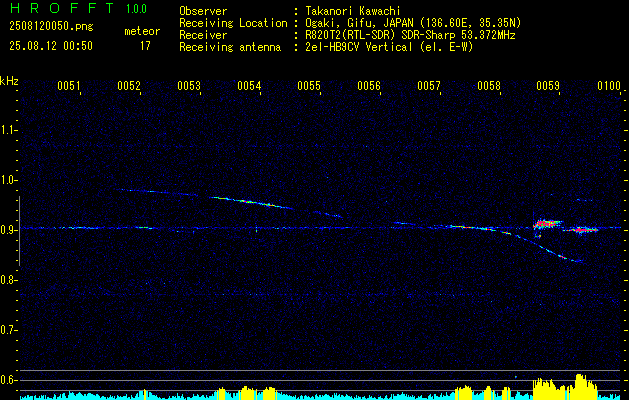Click the grey vertical range bar beside 0.9

[x=19, y=231]
